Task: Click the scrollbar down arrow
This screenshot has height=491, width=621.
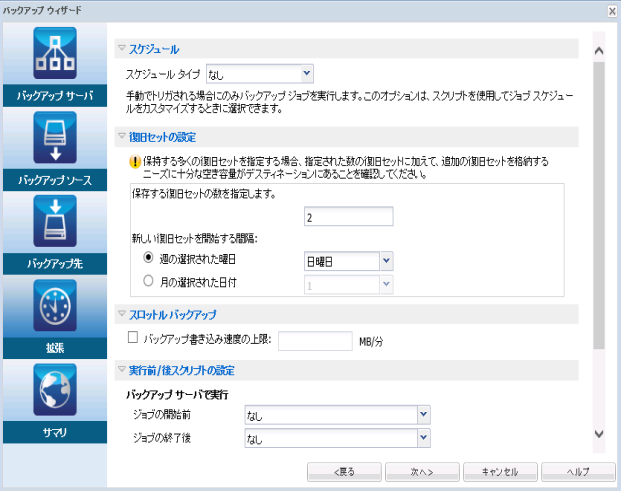Action: [599, 434]
